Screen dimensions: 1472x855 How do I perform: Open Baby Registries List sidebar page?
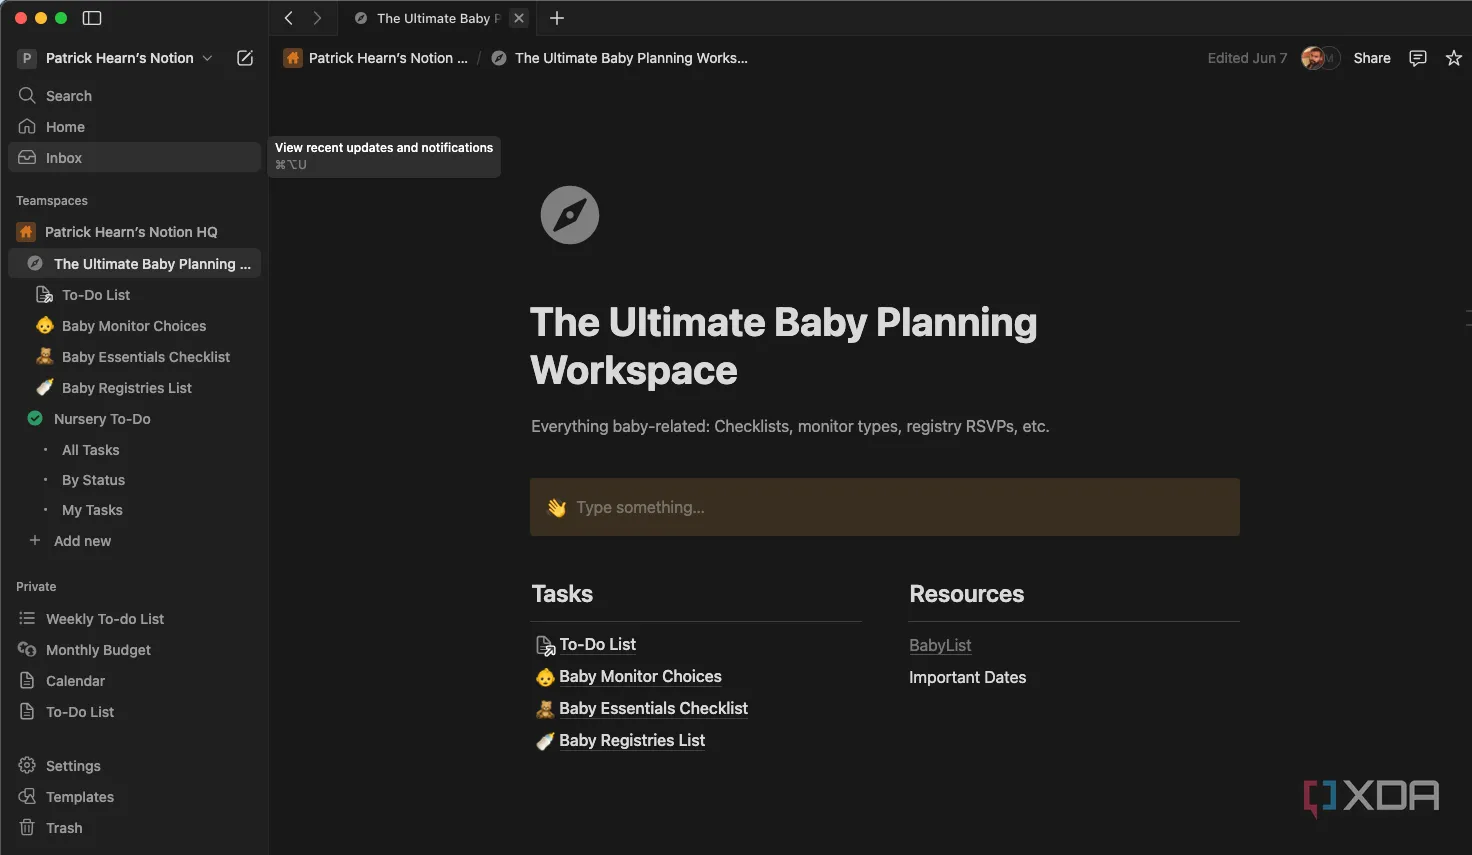[x=134, y=388]
